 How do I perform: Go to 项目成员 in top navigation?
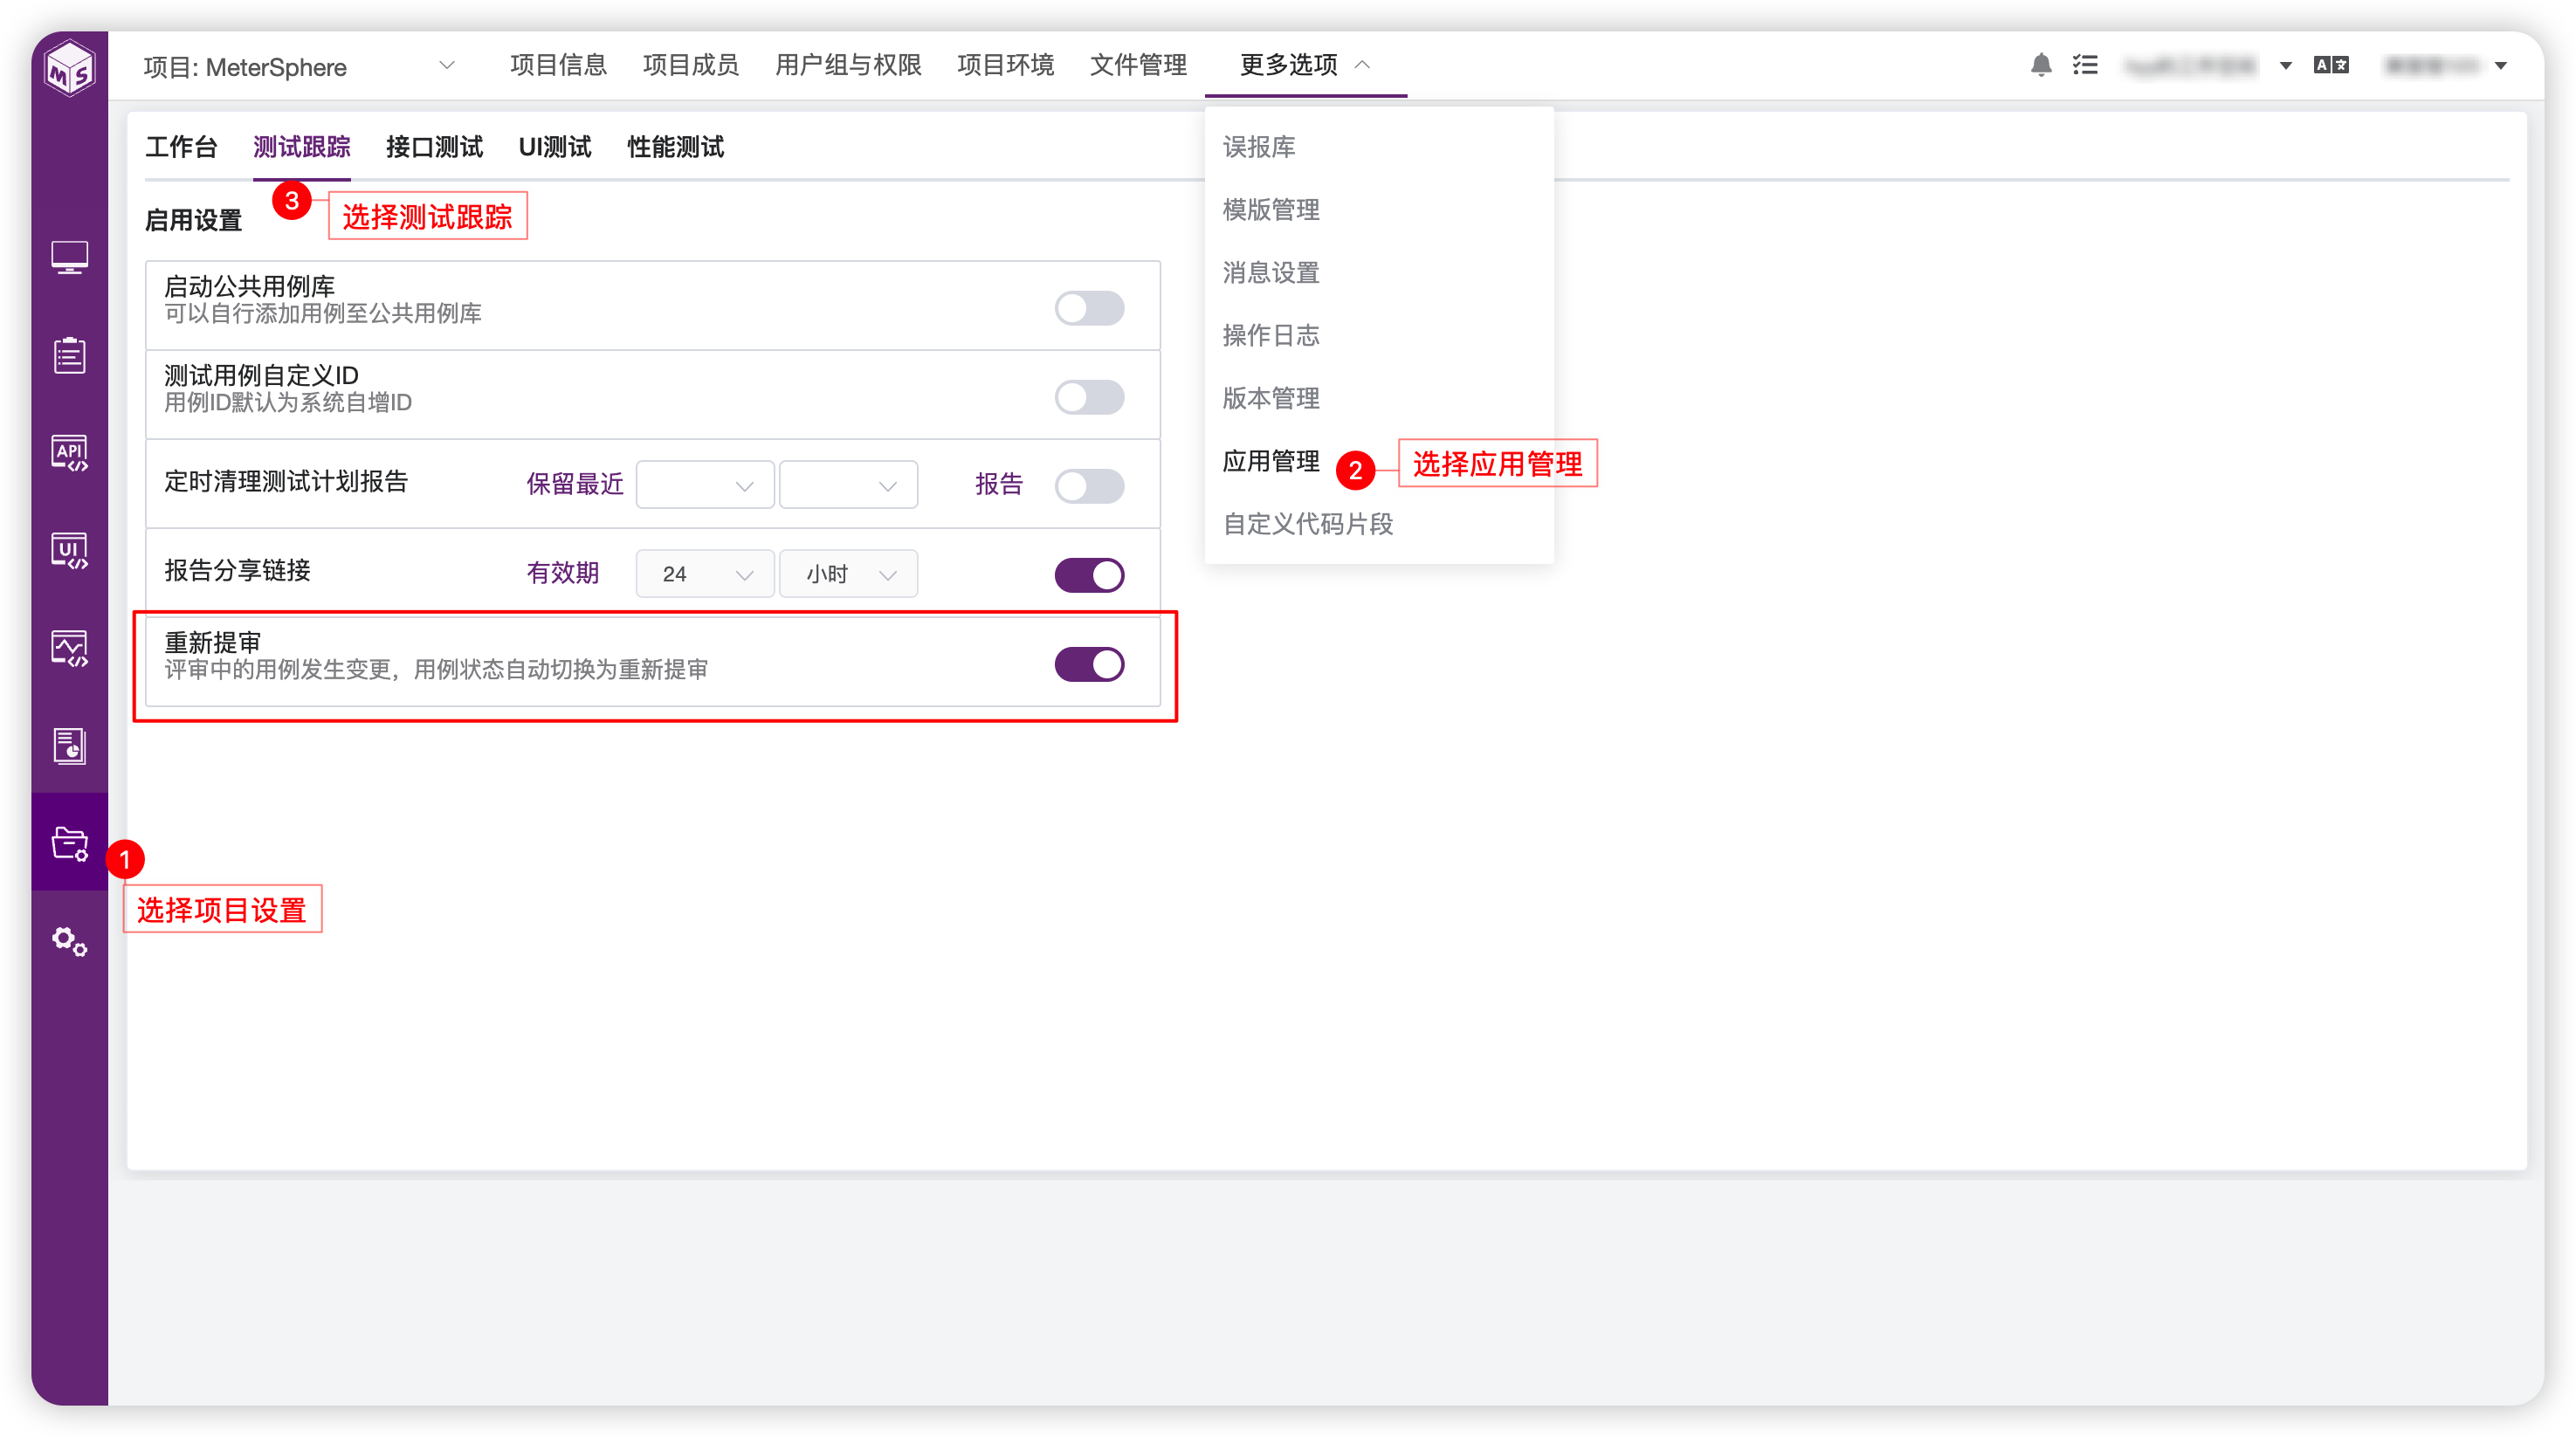click(x=691, y=65)
